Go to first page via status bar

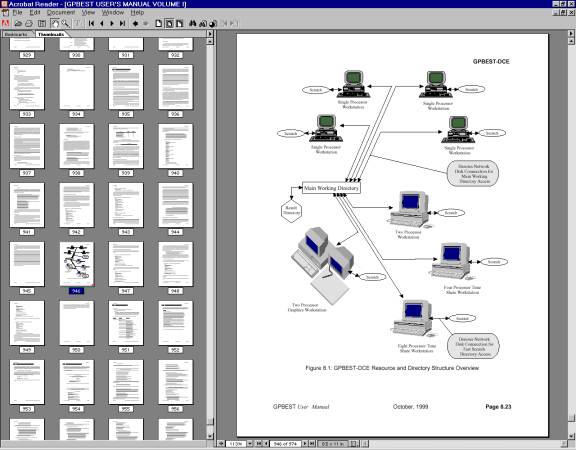[x=259, y=444]
